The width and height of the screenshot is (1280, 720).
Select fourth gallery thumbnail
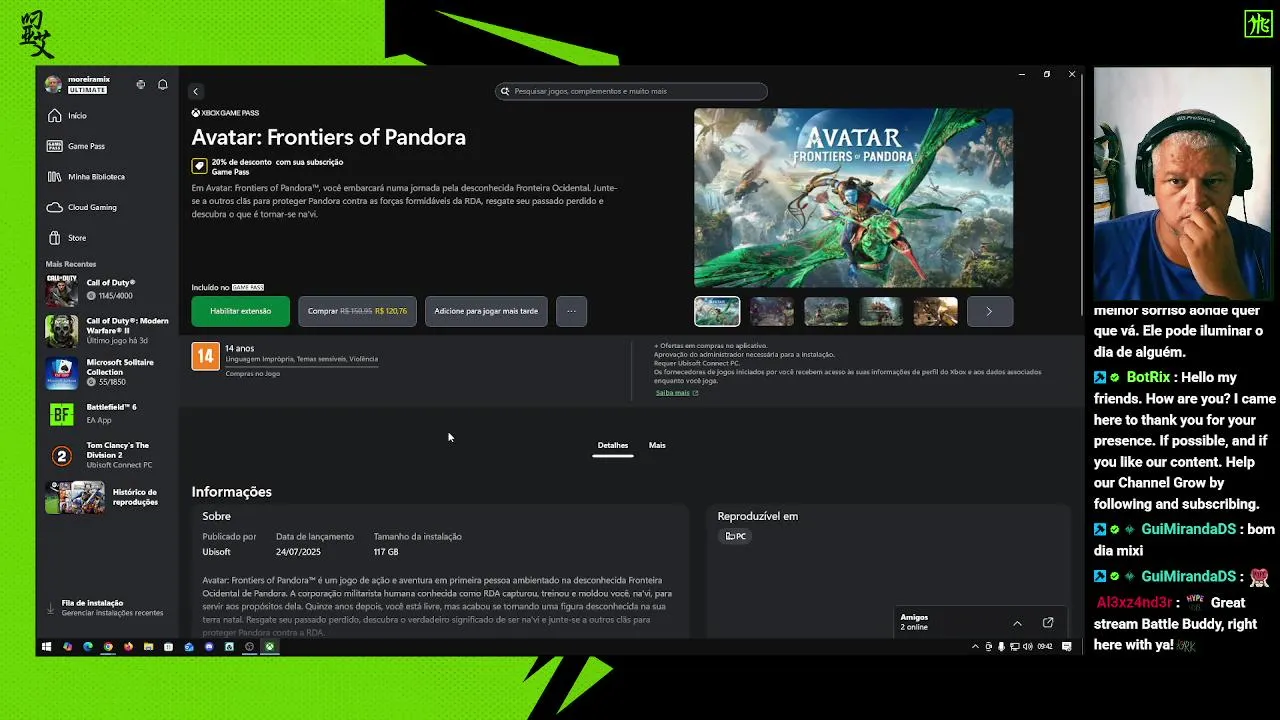(881, 312)
